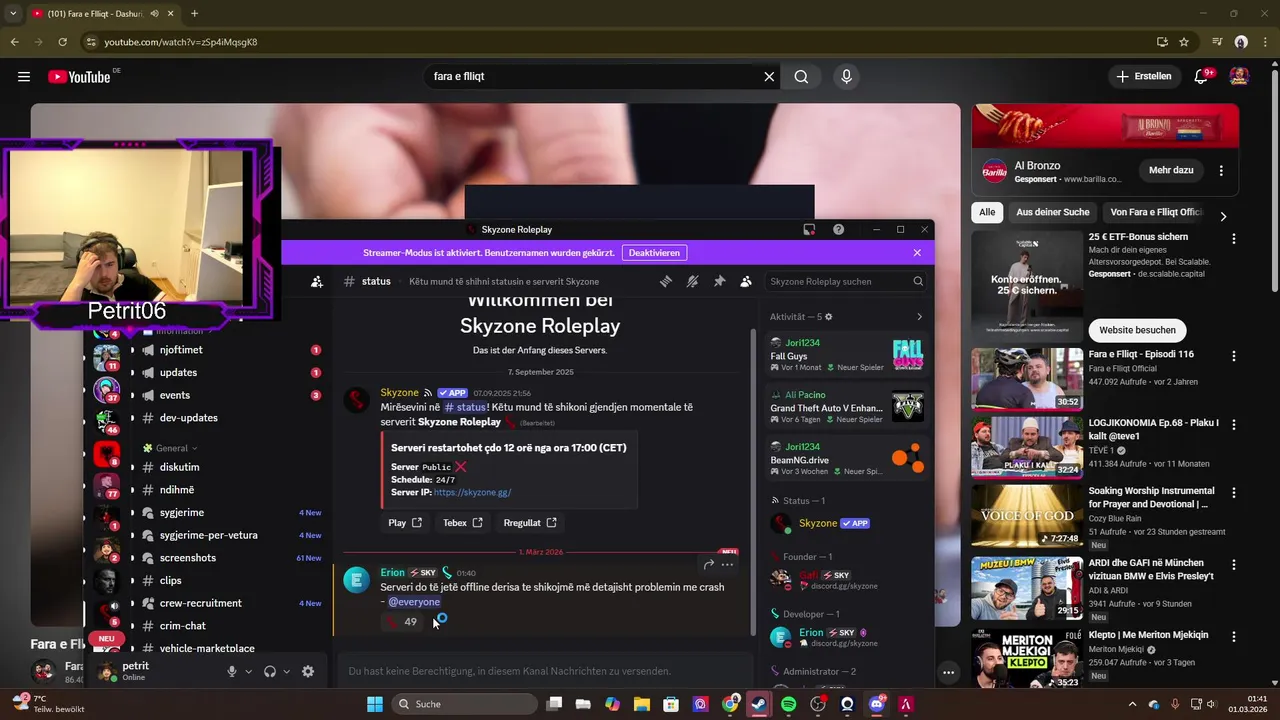Viewport: 1280px width, 720px height.
Task: Open the sygjerime forum channel
Action: click(231, 513)
